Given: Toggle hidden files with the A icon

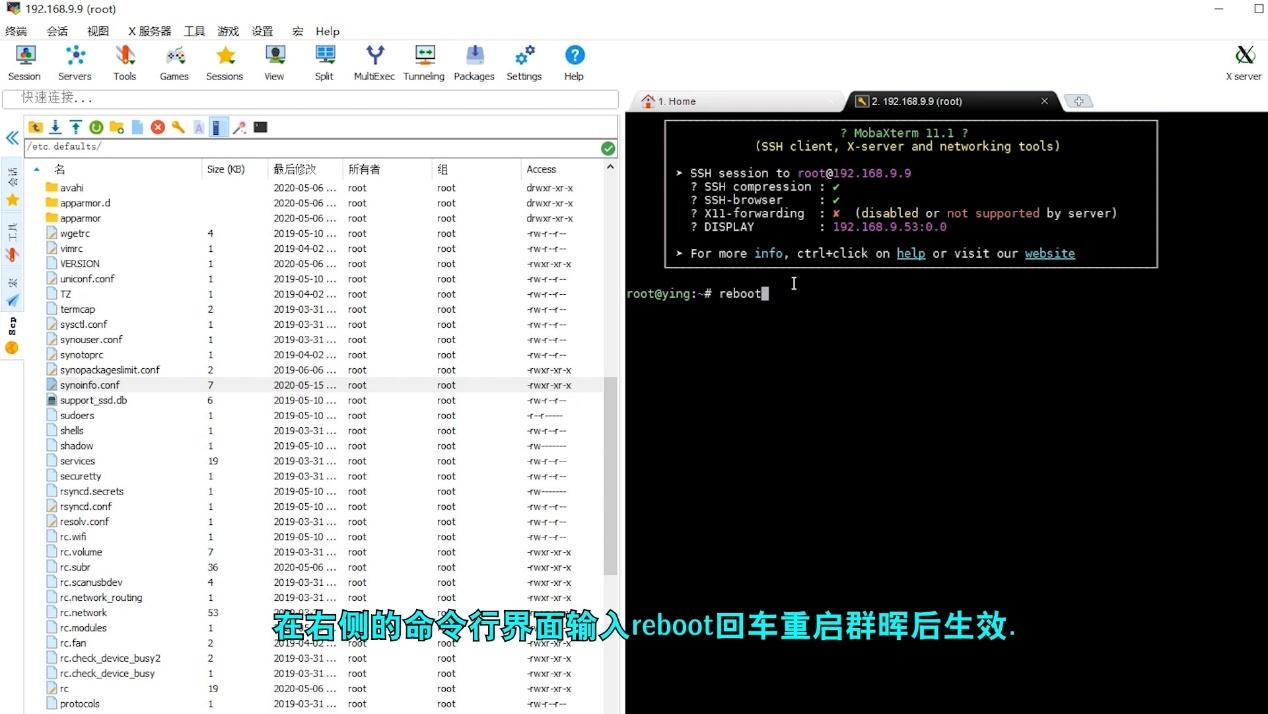Looking at the screenshot, I should (201, 127).
